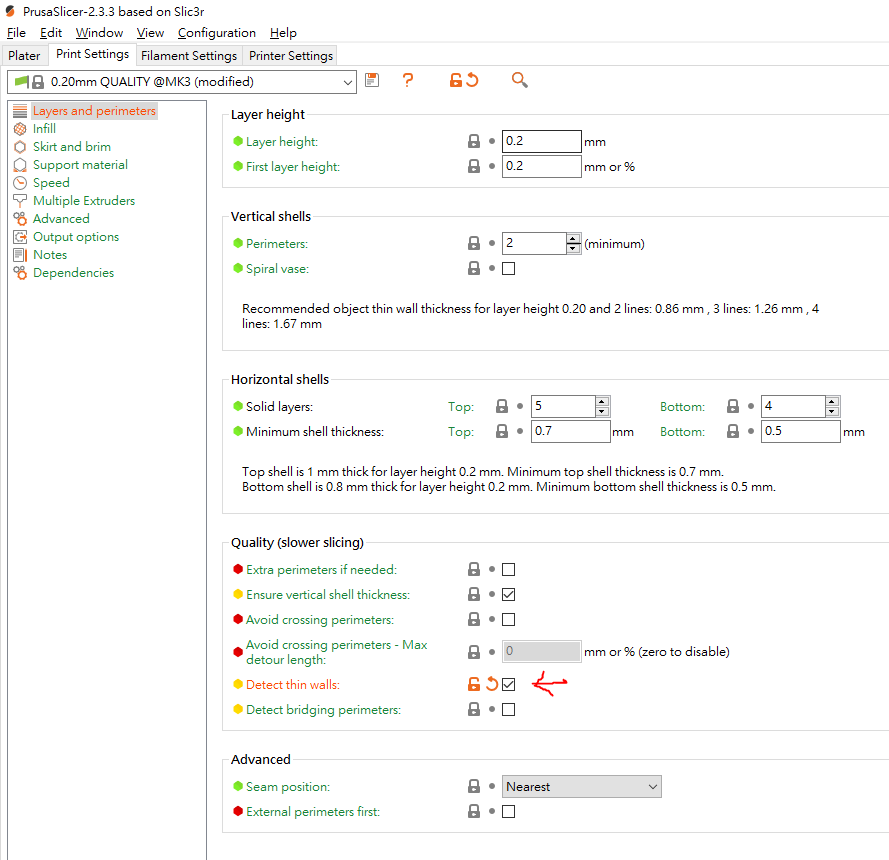Click the lock icon for Seam position

[474, 786]
